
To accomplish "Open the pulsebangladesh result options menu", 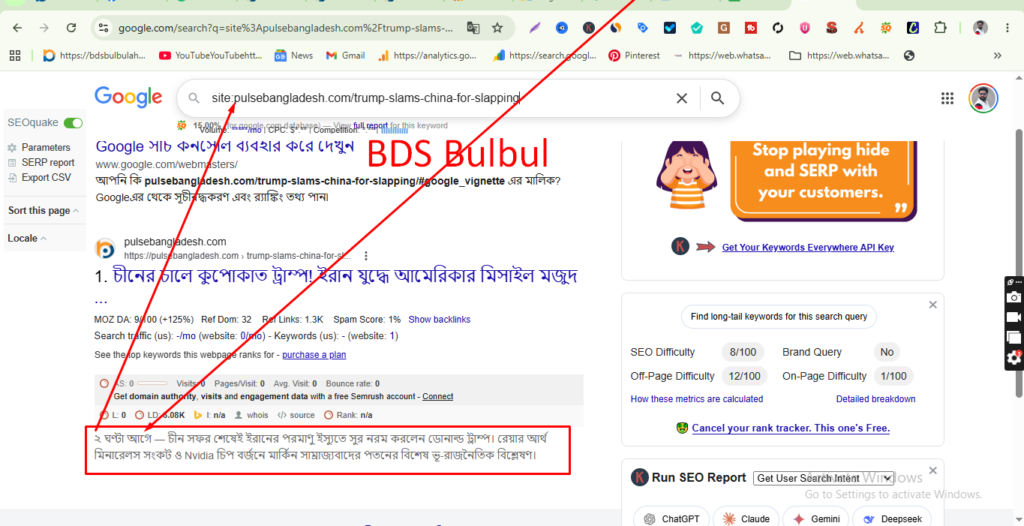I will click(x=366, y=255).
